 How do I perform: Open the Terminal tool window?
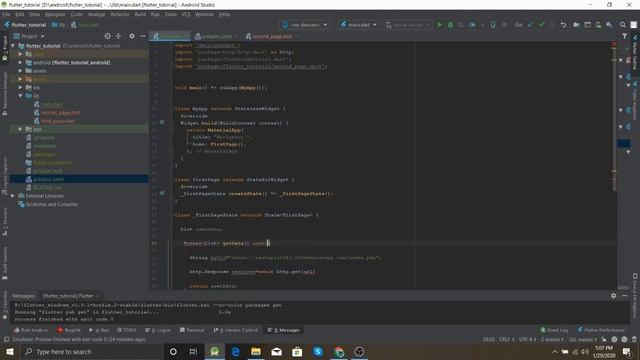coord(192,330)
